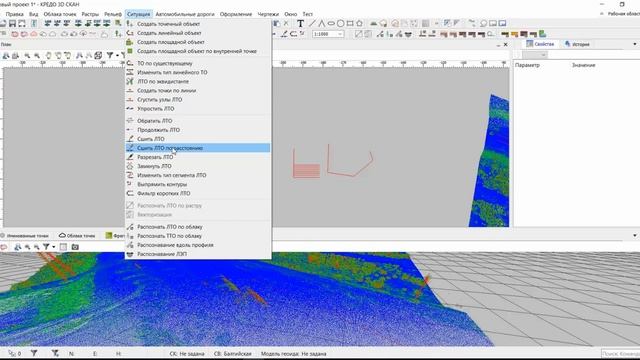Select the pentagon polygon drawing tool

click(359, 24)
